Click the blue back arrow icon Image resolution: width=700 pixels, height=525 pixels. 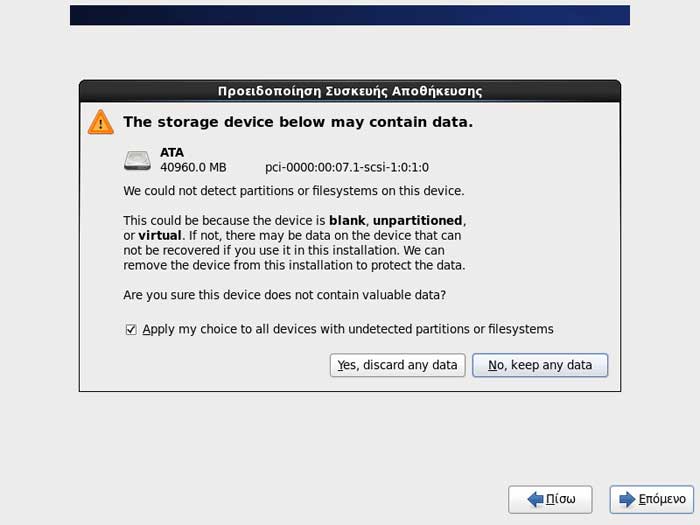click(535, 499)
